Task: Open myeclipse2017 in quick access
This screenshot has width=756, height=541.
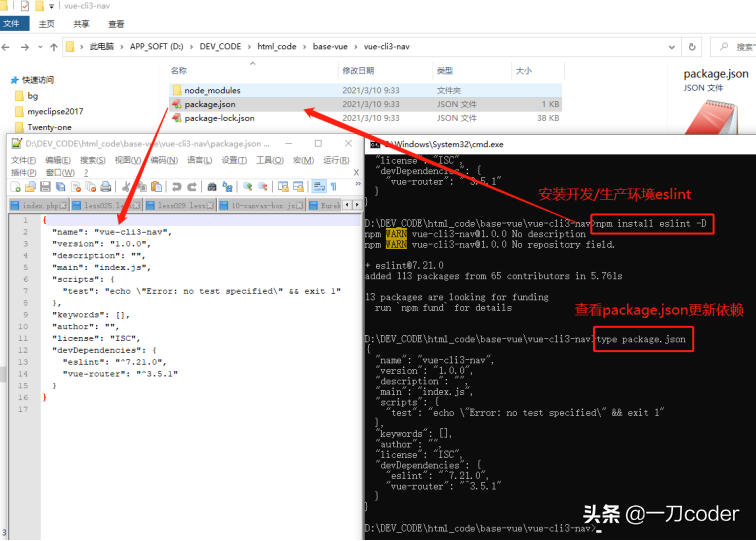Action: pyautogui.click(x=49, y=111)
